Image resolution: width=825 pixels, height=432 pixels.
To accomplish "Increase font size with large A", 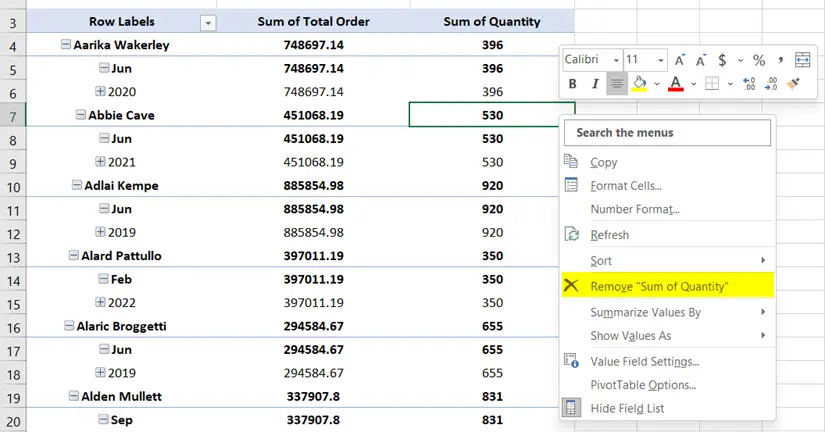I will (x=680, y=60).
